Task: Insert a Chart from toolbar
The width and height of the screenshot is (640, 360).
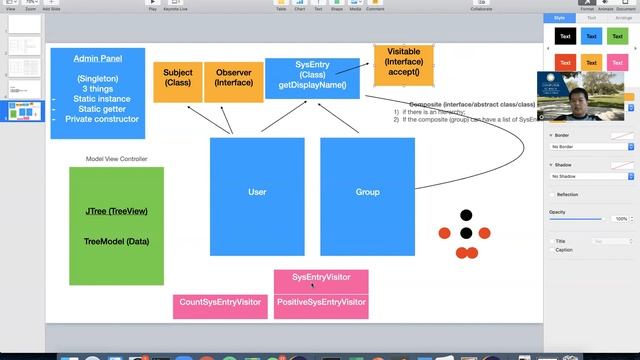Action: pyautogui.click(x=300, y=5)
